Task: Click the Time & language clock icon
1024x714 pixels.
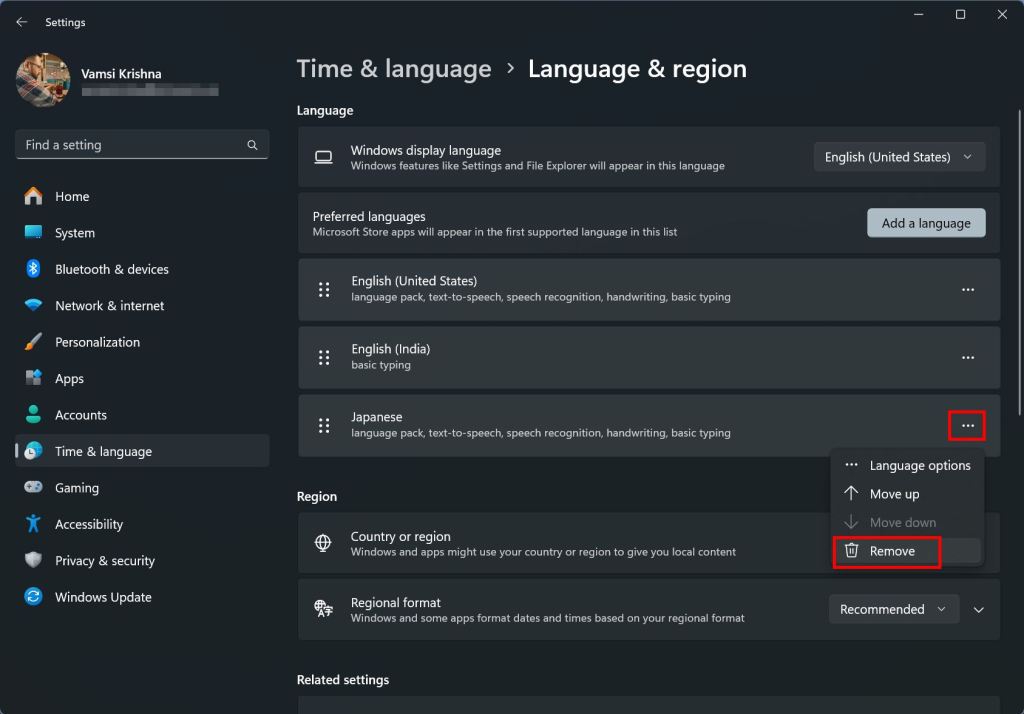Action: [x=33, y=451]
